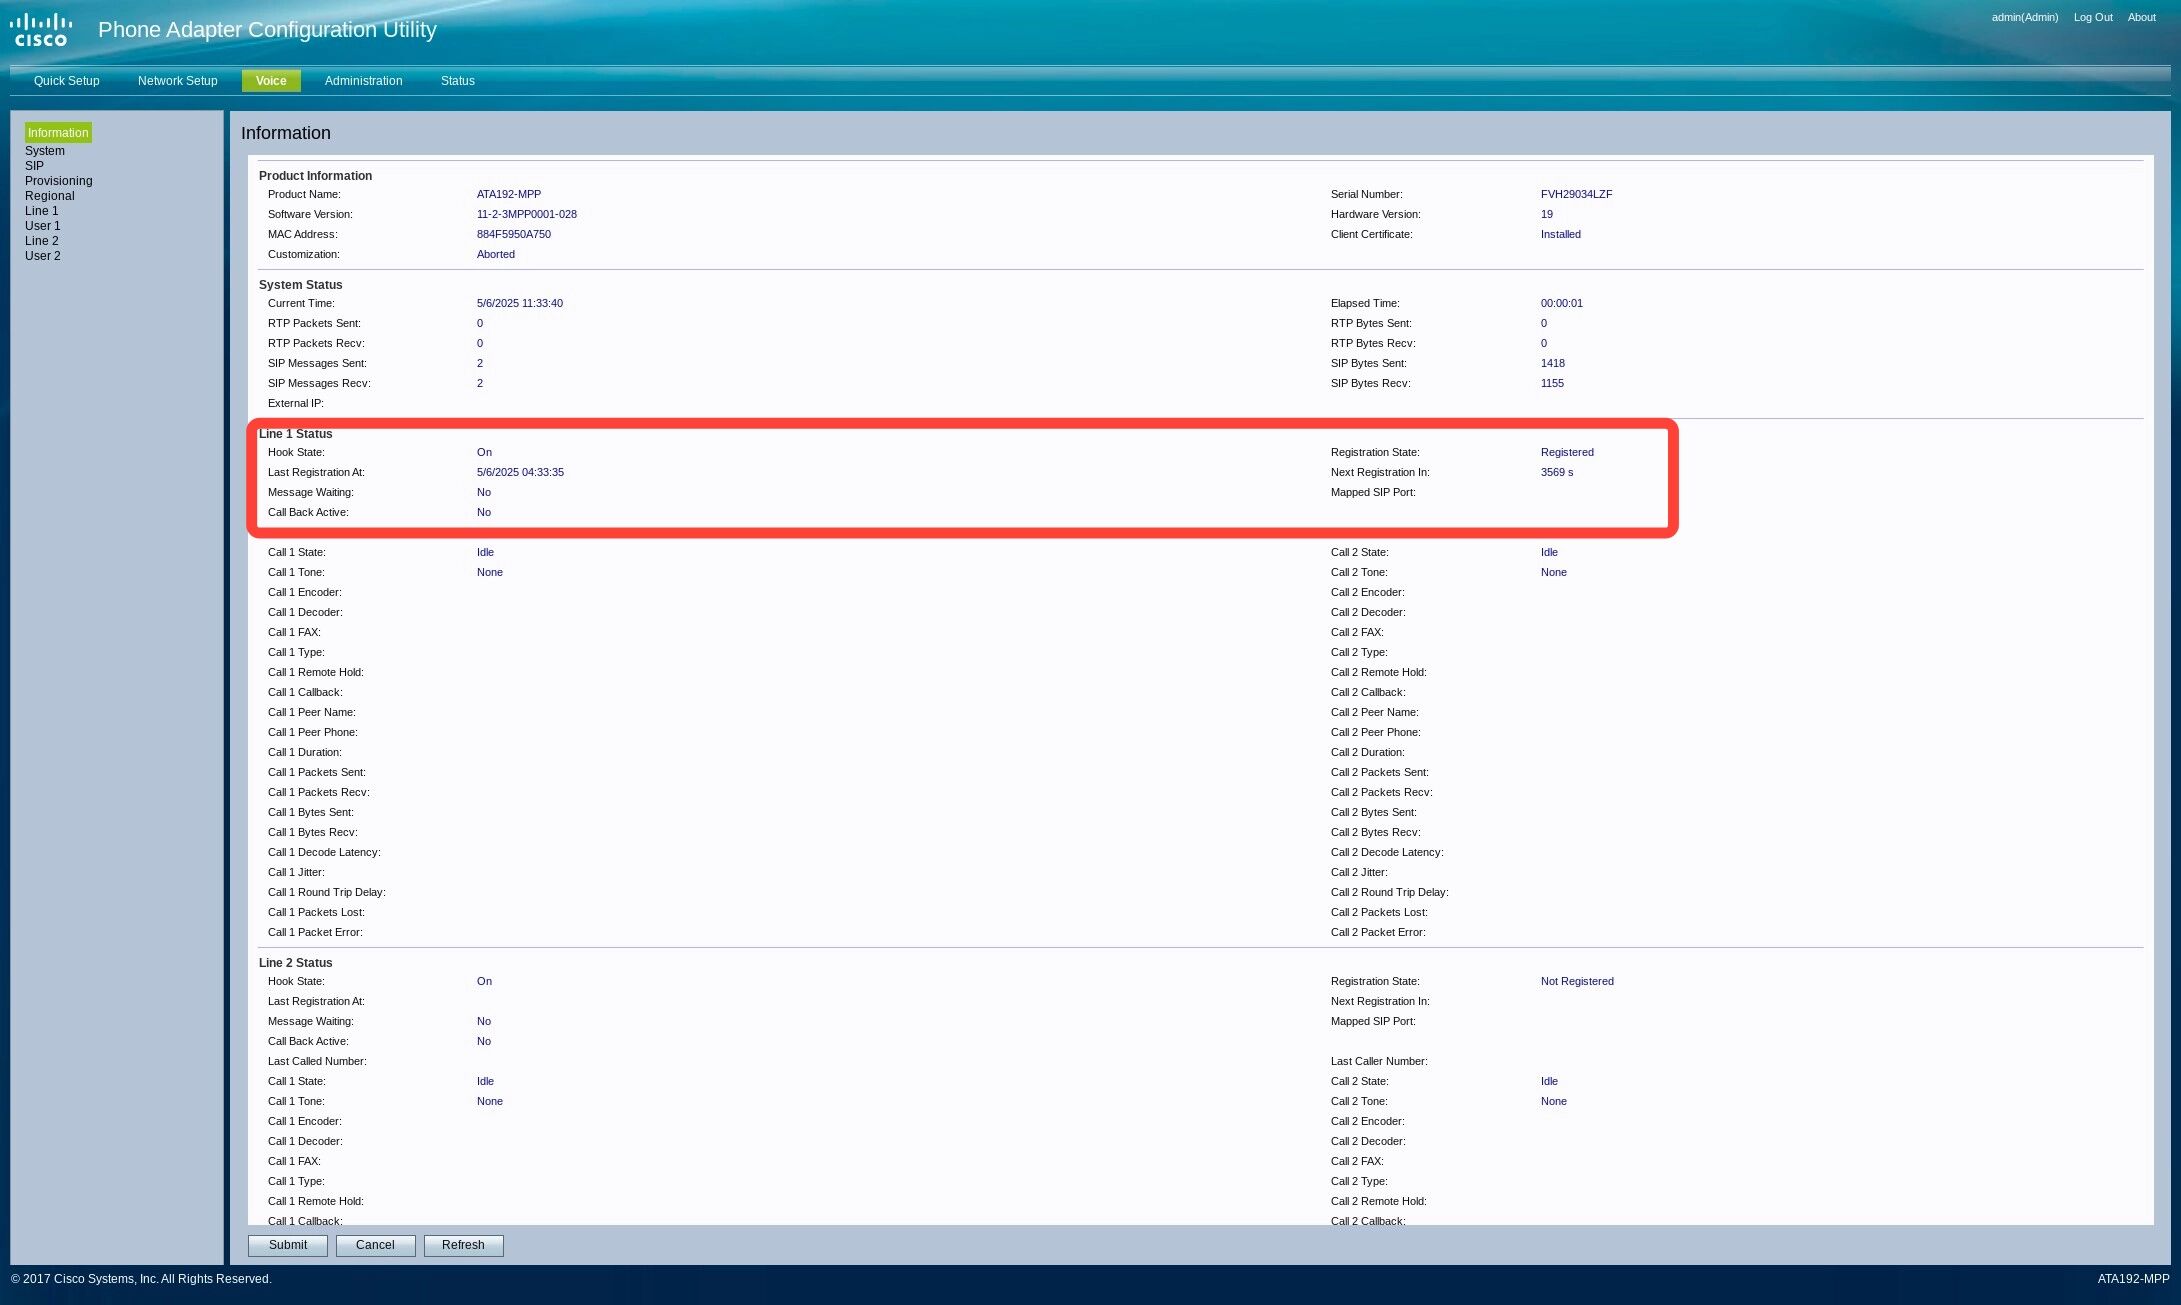Click the External IP label
This screenshot has width=2181, height=1305.
tap(296, 403)
